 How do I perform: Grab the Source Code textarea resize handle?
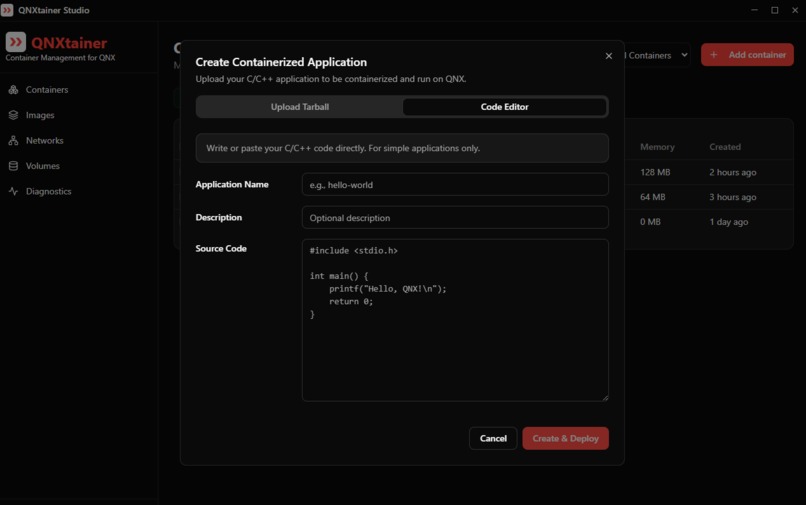coord(605,398)
